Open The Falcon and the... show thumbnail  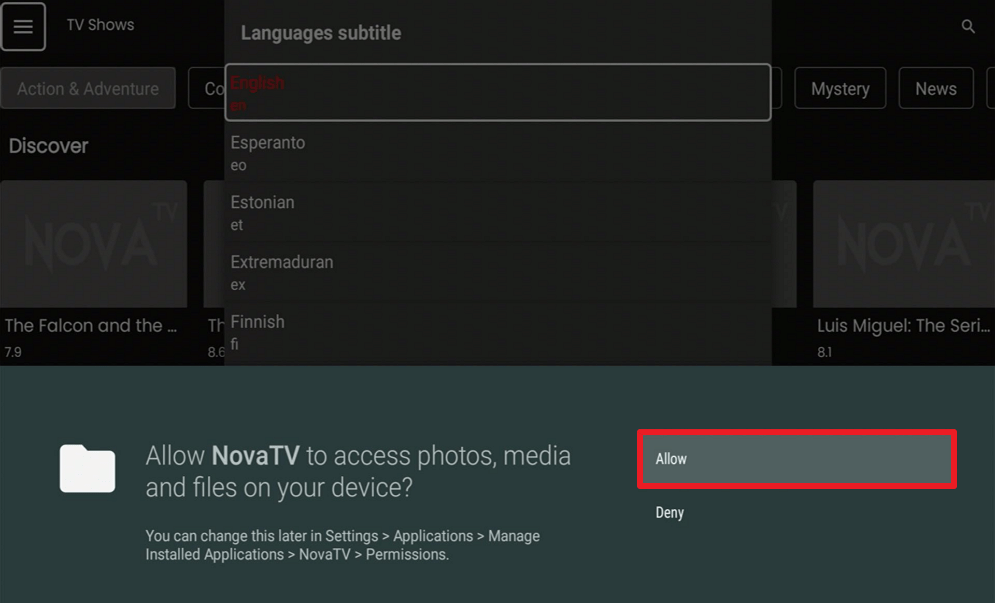[94, 244]
